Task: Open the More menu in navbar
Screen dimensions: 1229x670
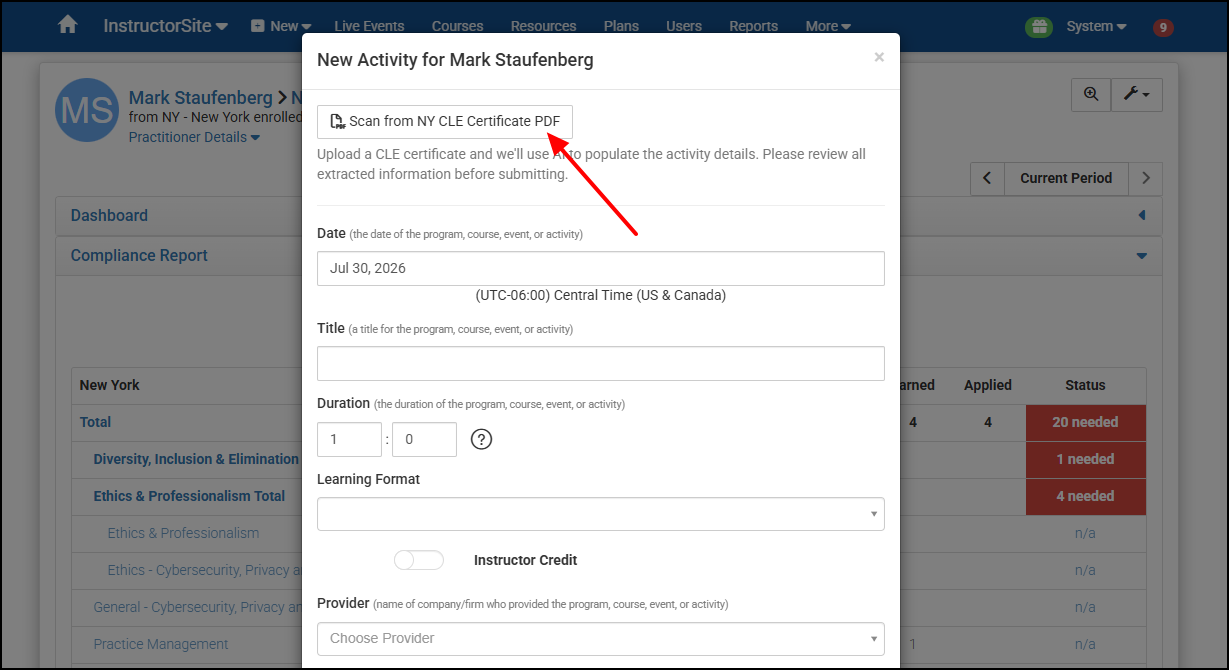Action: coord(828,26)
